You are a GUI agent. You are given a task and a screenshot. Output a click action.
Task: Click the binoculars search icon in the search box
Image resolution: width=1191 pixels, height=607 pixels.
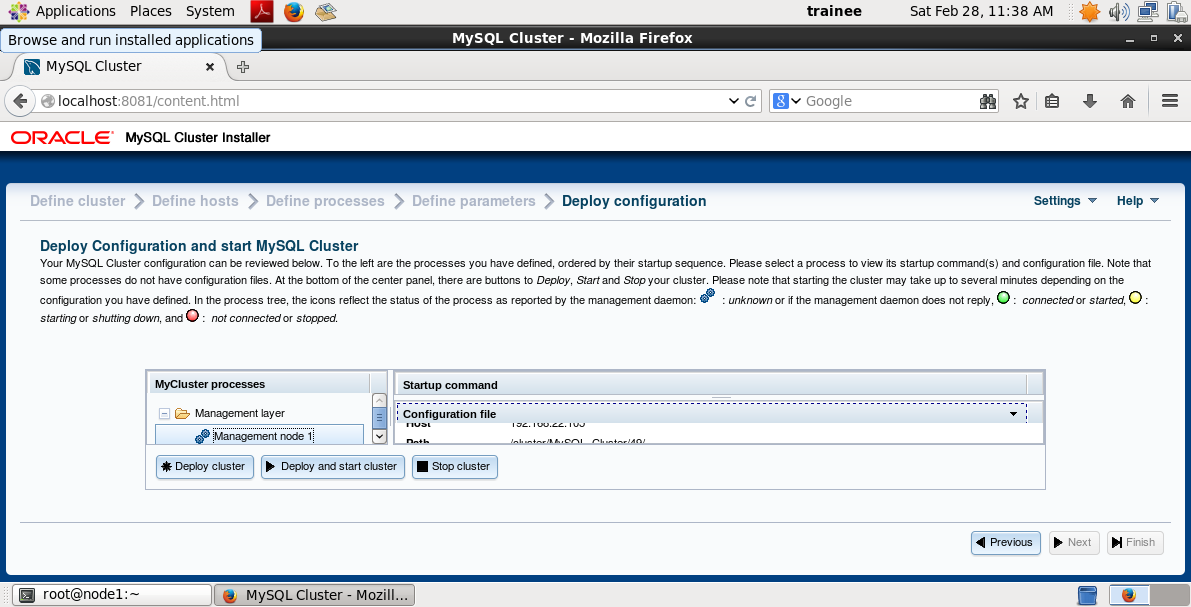987,101
